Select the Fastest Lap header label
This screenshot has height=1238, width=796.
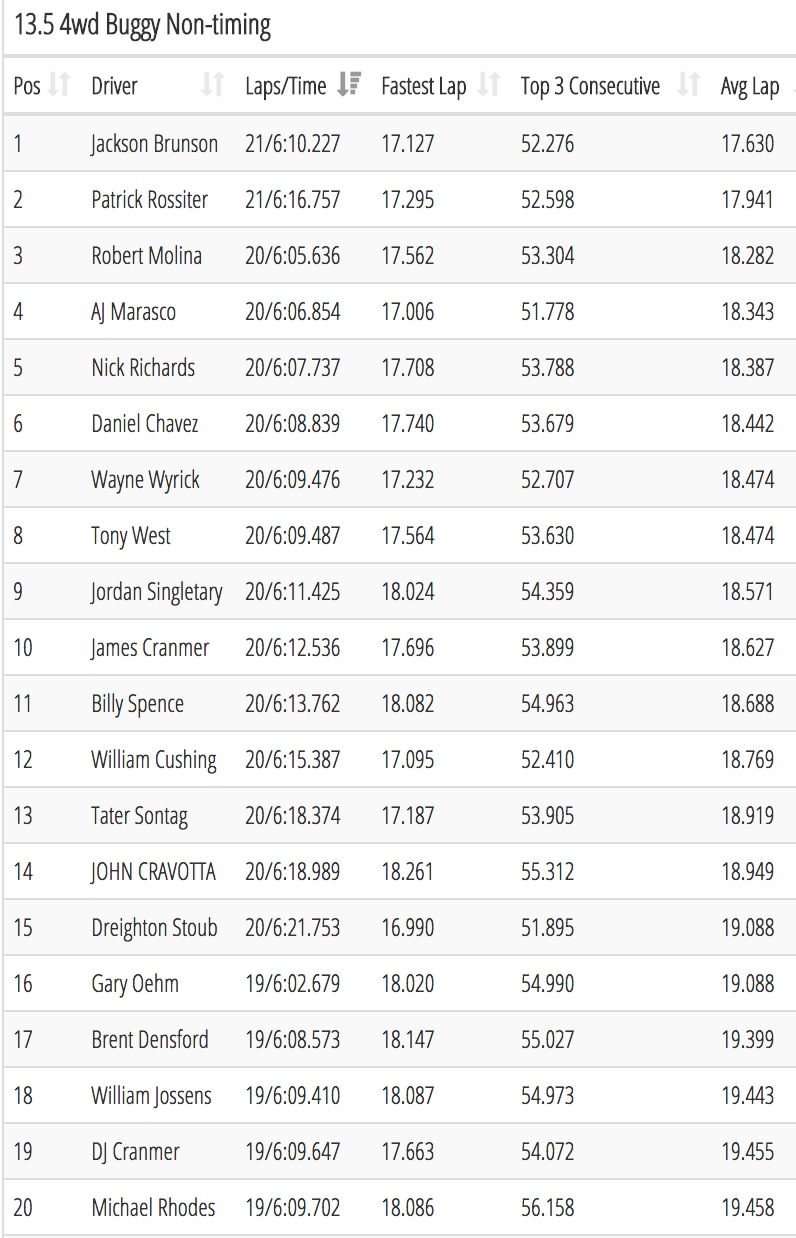coord(424,87)
